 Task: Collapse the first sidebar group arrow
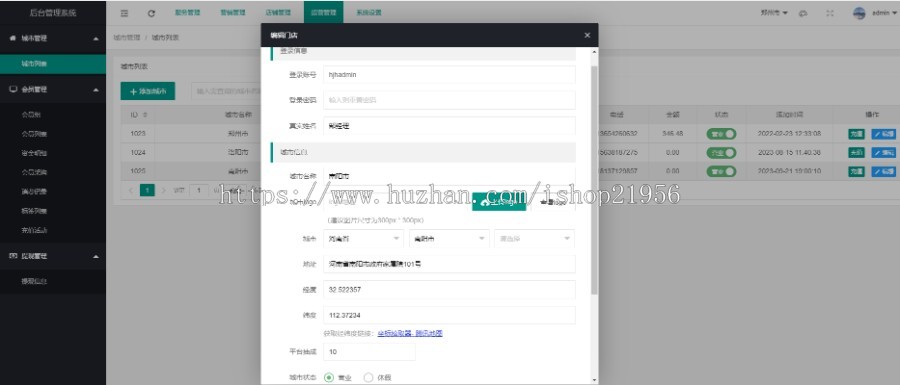coord(96,38)
